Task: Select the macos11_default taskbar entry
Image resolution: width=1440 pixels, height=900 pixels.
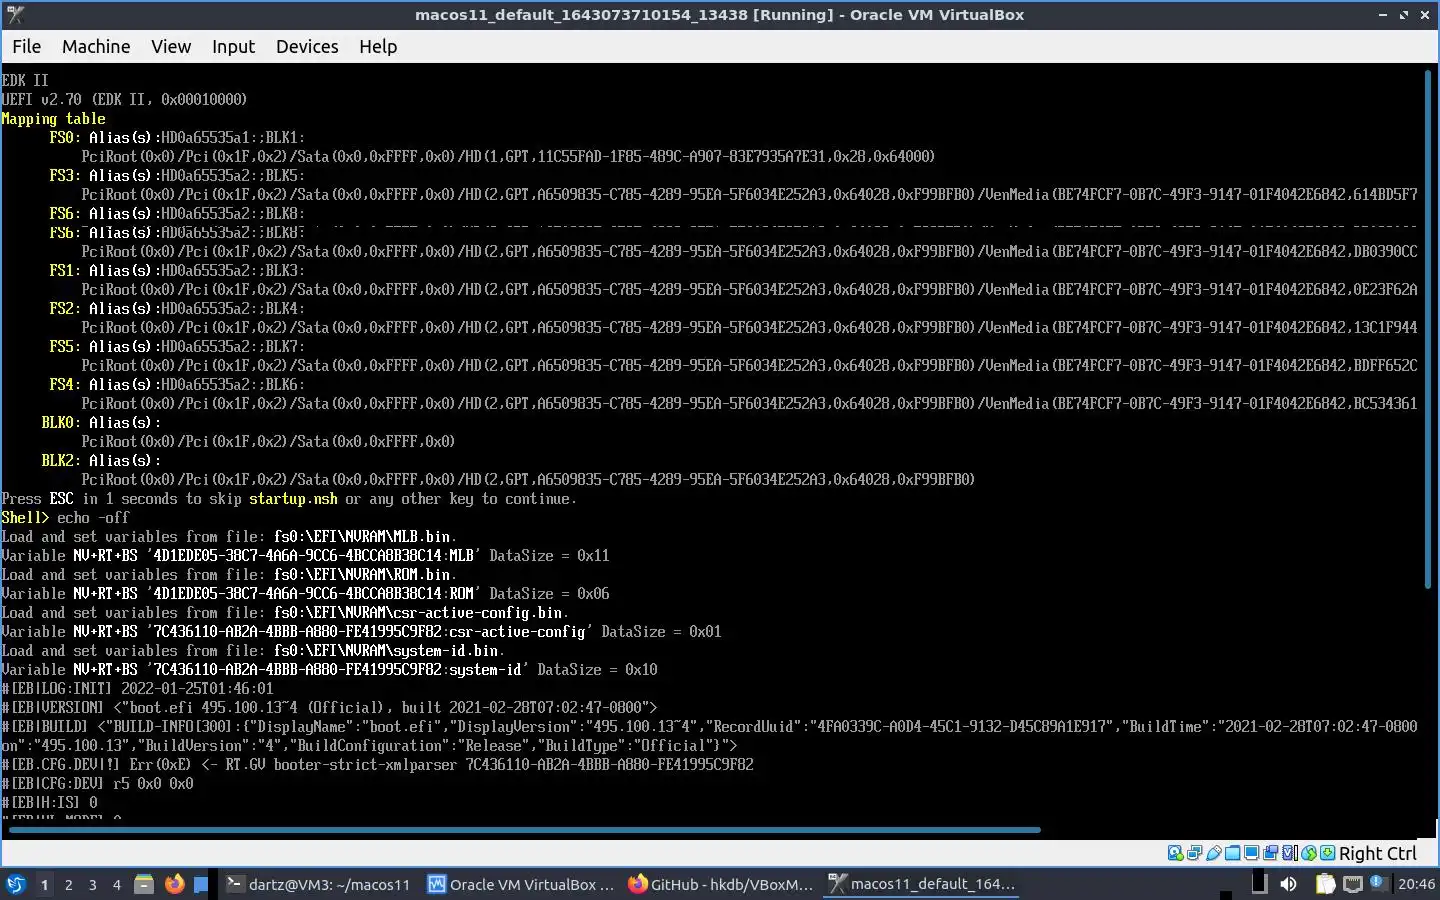Action: (x=922, y=884)
